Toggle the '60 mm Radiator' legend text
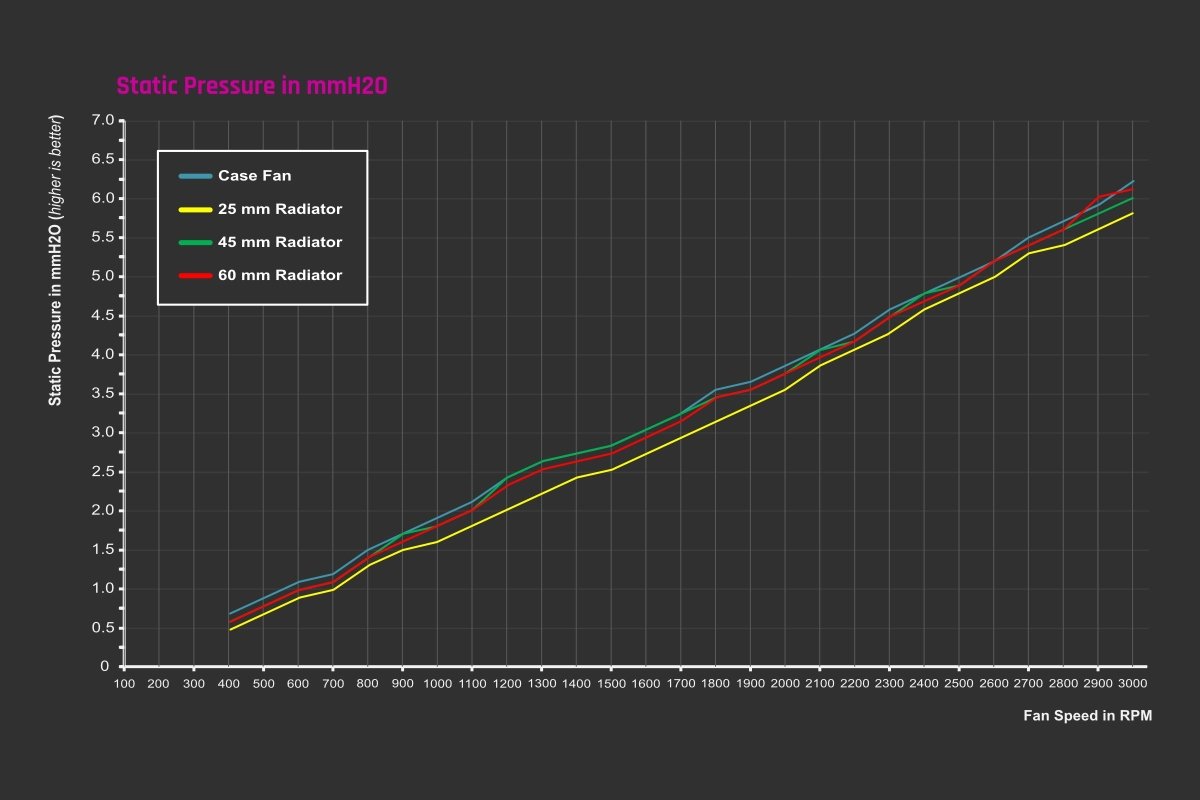 point(280,276)
